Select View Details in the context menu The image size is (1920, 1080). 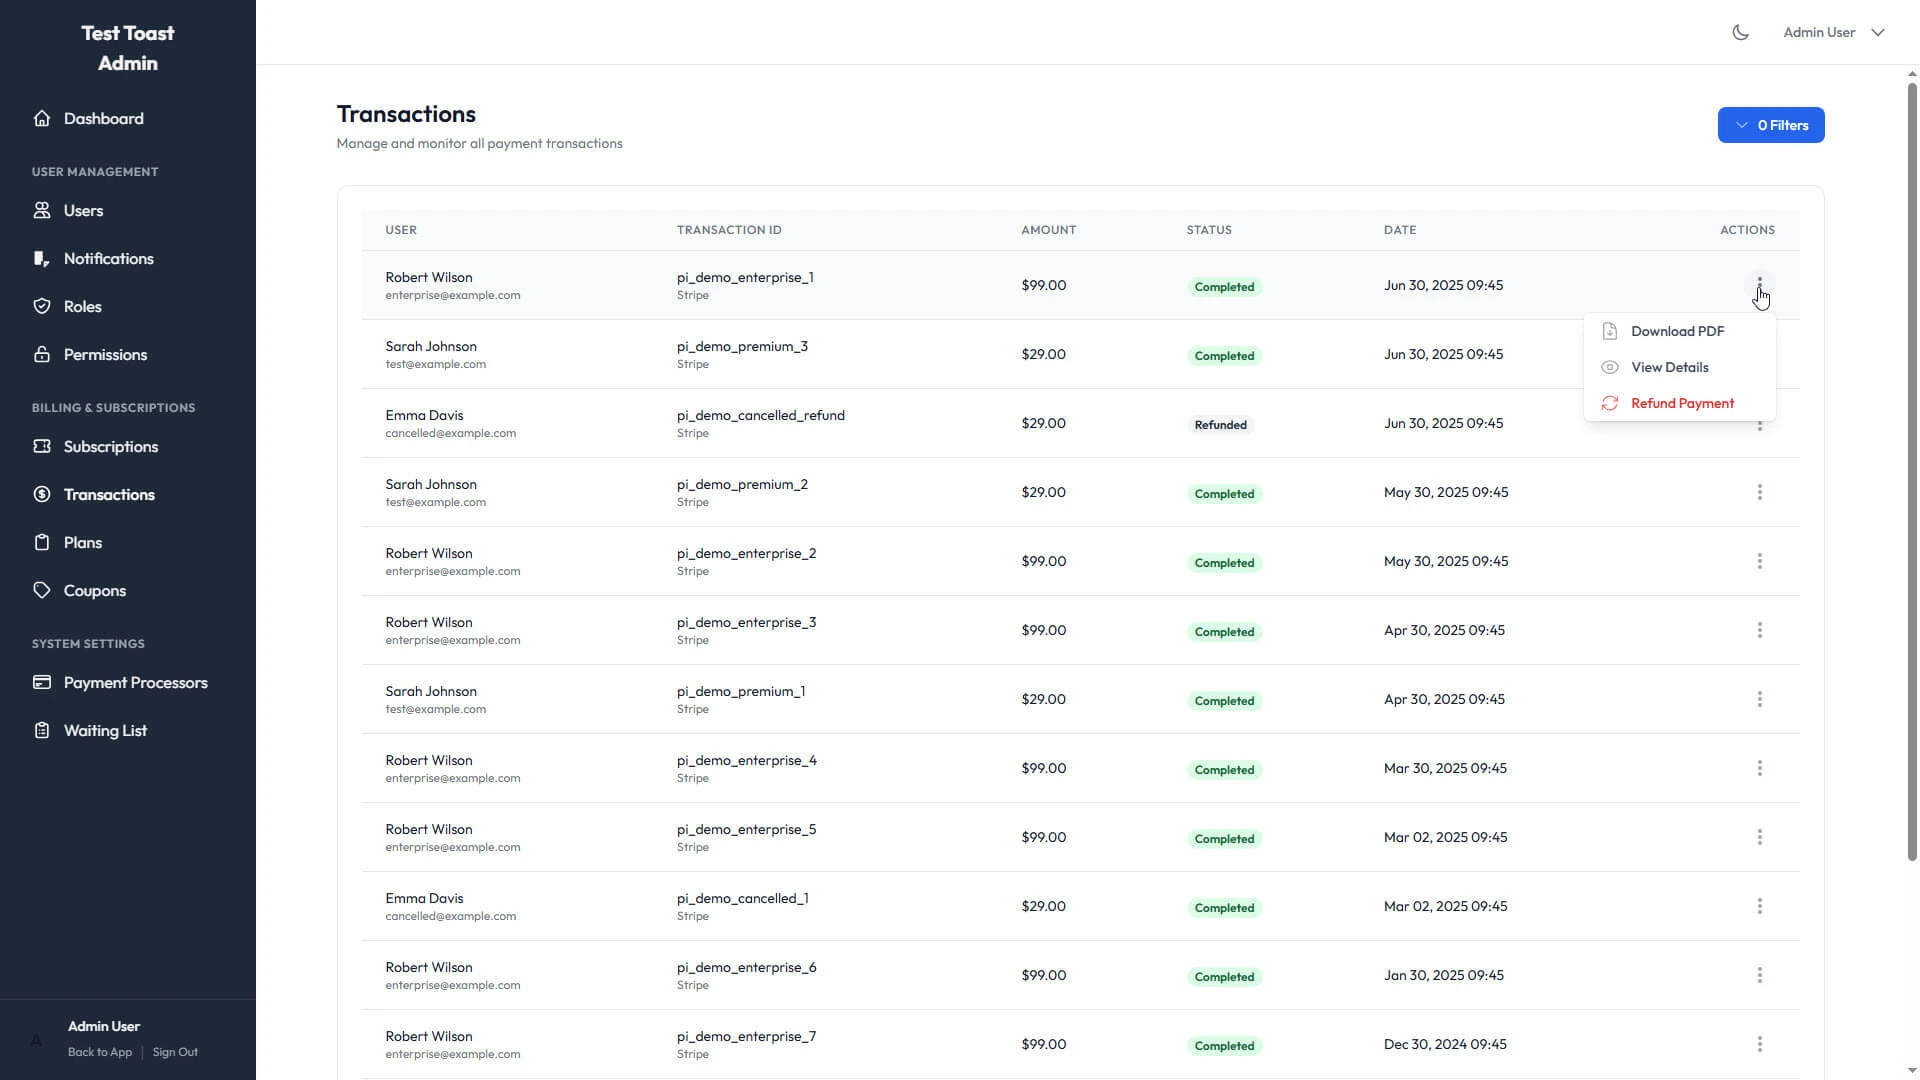[1667, 367]
